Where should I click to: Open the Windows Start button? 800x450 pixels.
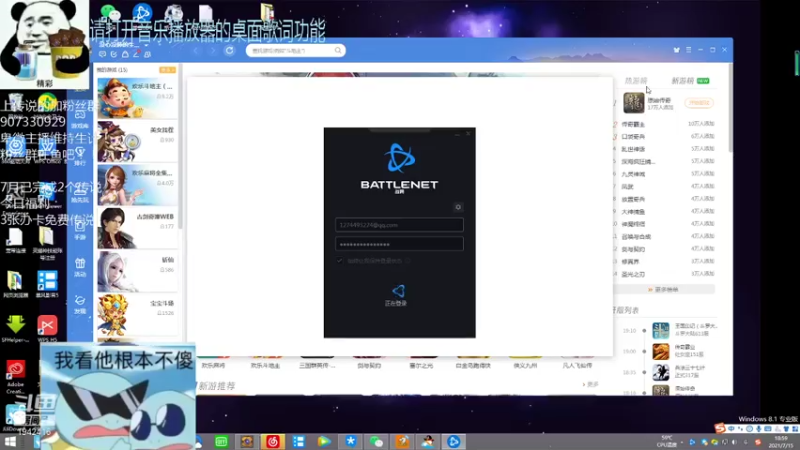pyautogui.click(x=10, y=442)
